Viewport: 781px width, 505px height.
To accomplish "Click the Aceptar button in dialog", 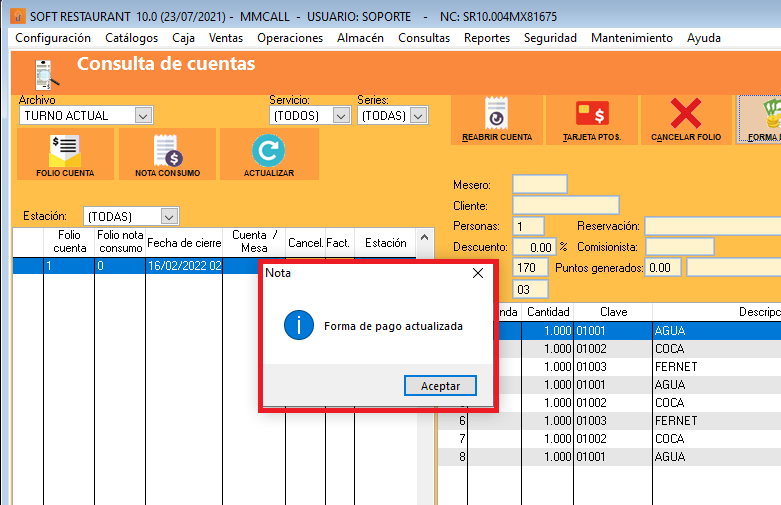I will (440, 386).
